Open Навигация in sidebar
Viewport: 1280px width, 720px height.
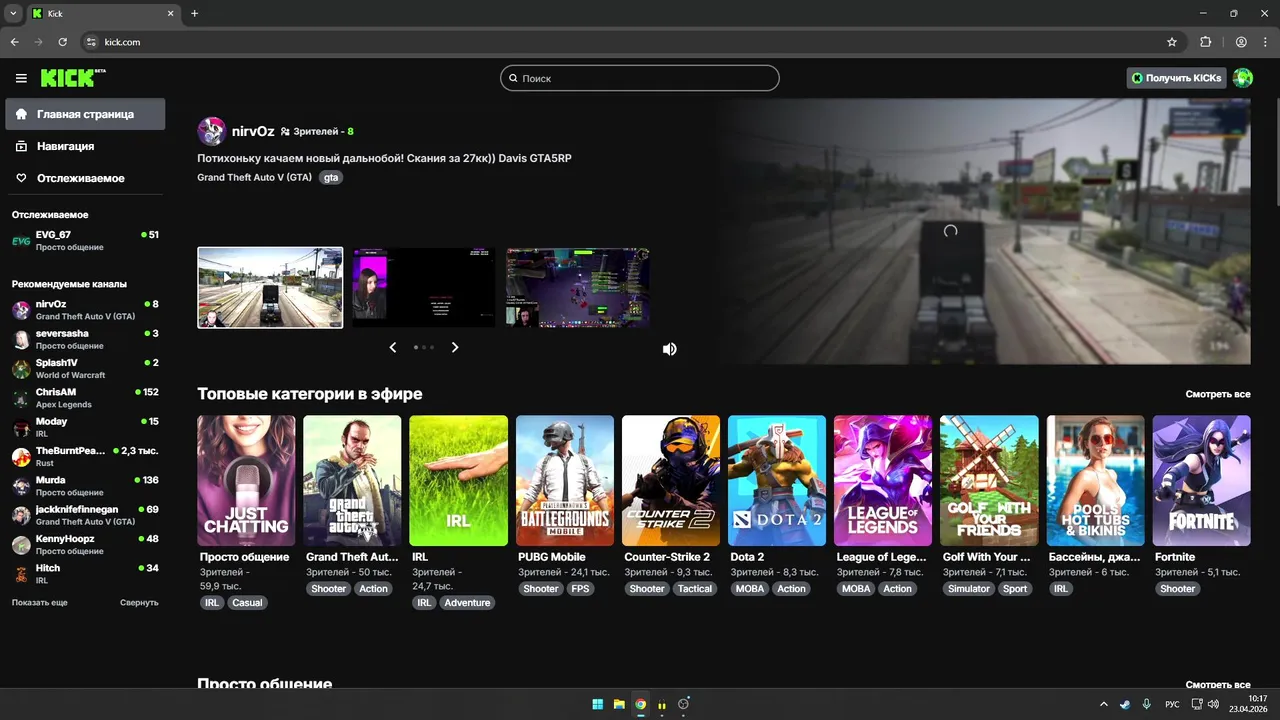[85, 146]
